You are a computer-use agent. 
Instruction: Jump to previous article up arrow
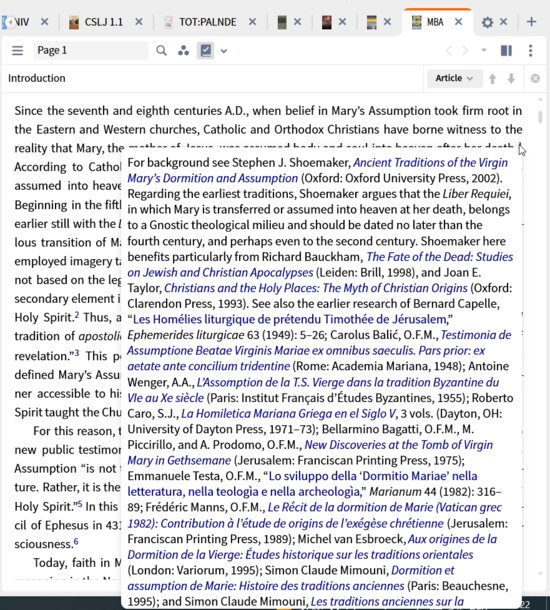coord(492,79)
